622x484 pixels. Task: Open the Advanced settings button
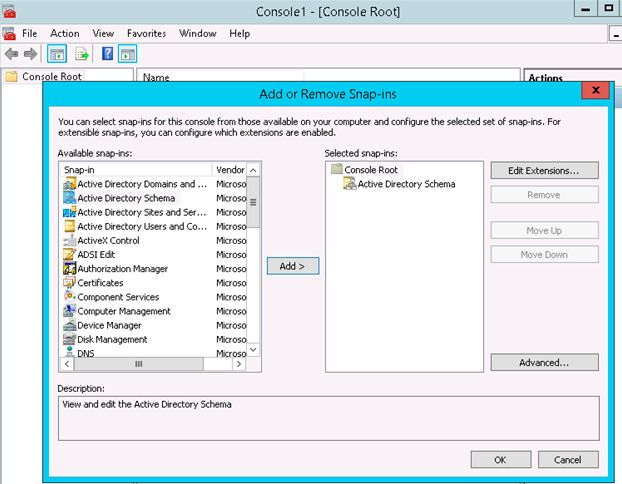coord(544,362)
